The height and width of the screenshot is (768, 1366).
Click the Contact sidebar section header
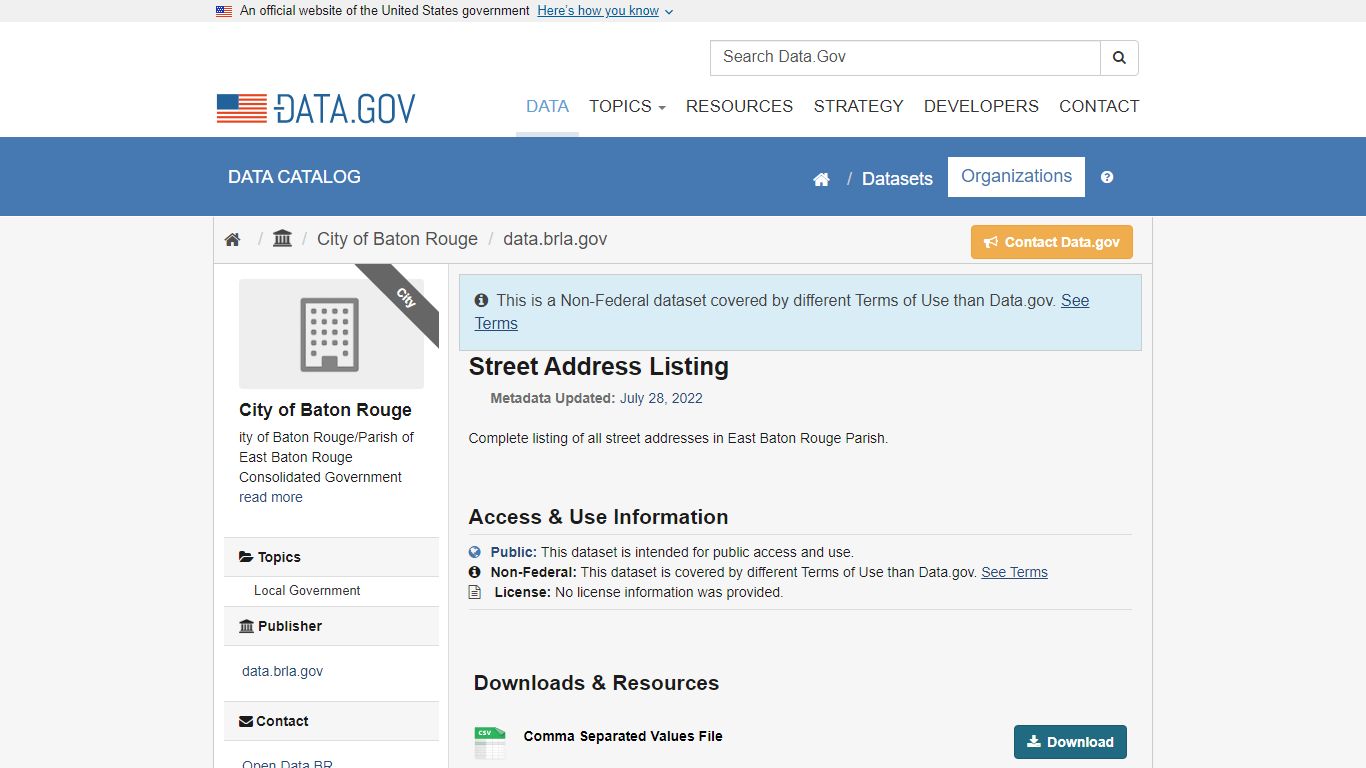coord(331,721)
